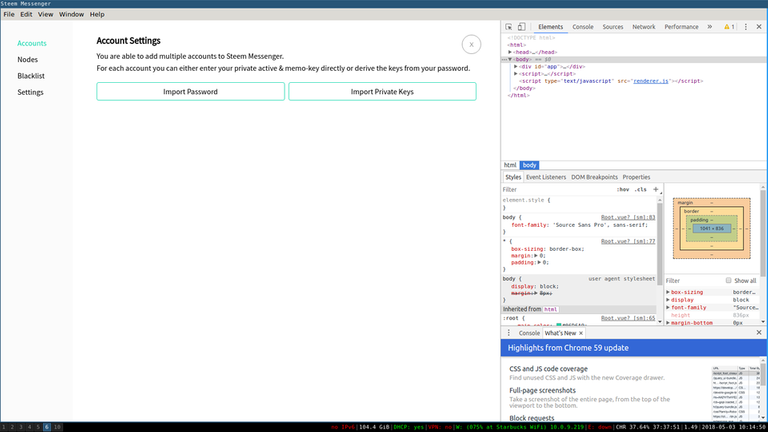Viewport: 768px width, 432px height.
Task: Expand computed margin-bottom property
Action: pos(668,323)
